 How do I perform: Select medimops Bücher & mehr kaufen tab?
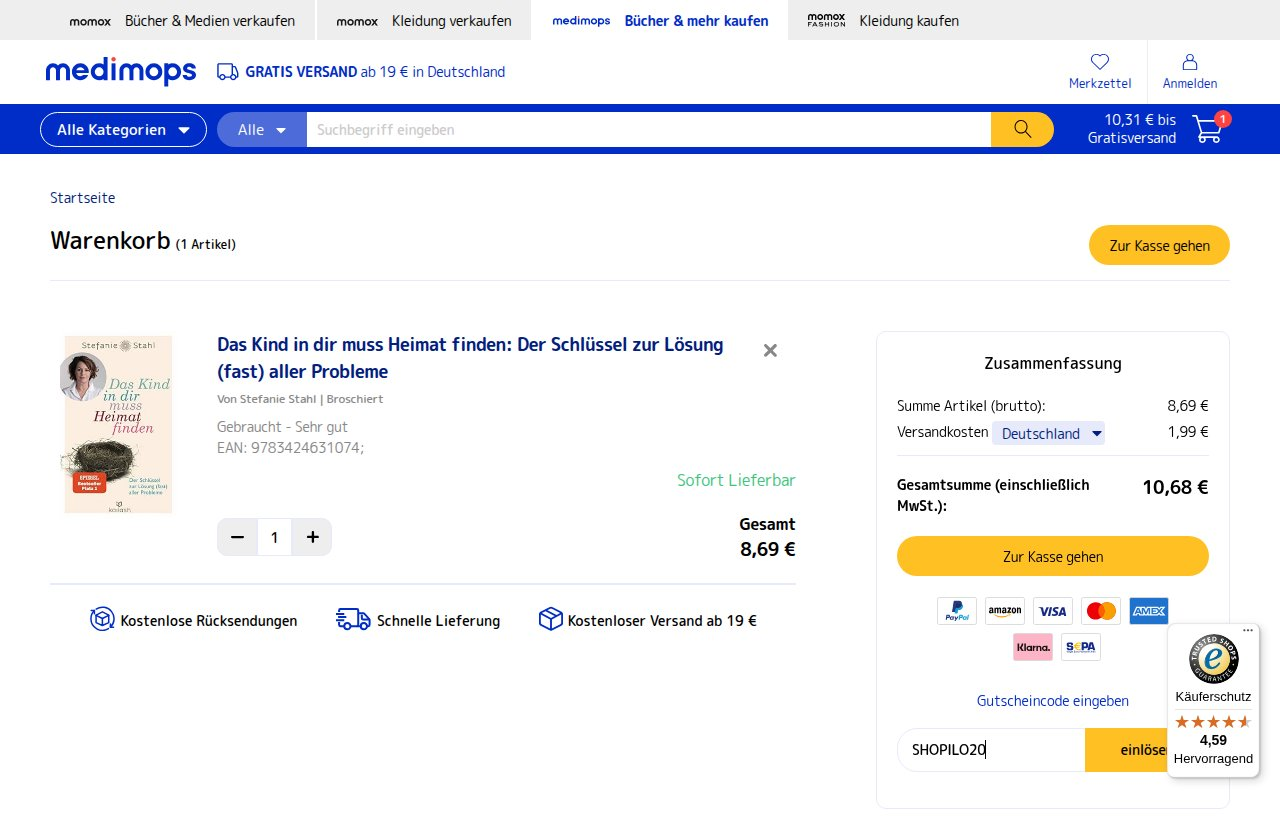[660, 20]
